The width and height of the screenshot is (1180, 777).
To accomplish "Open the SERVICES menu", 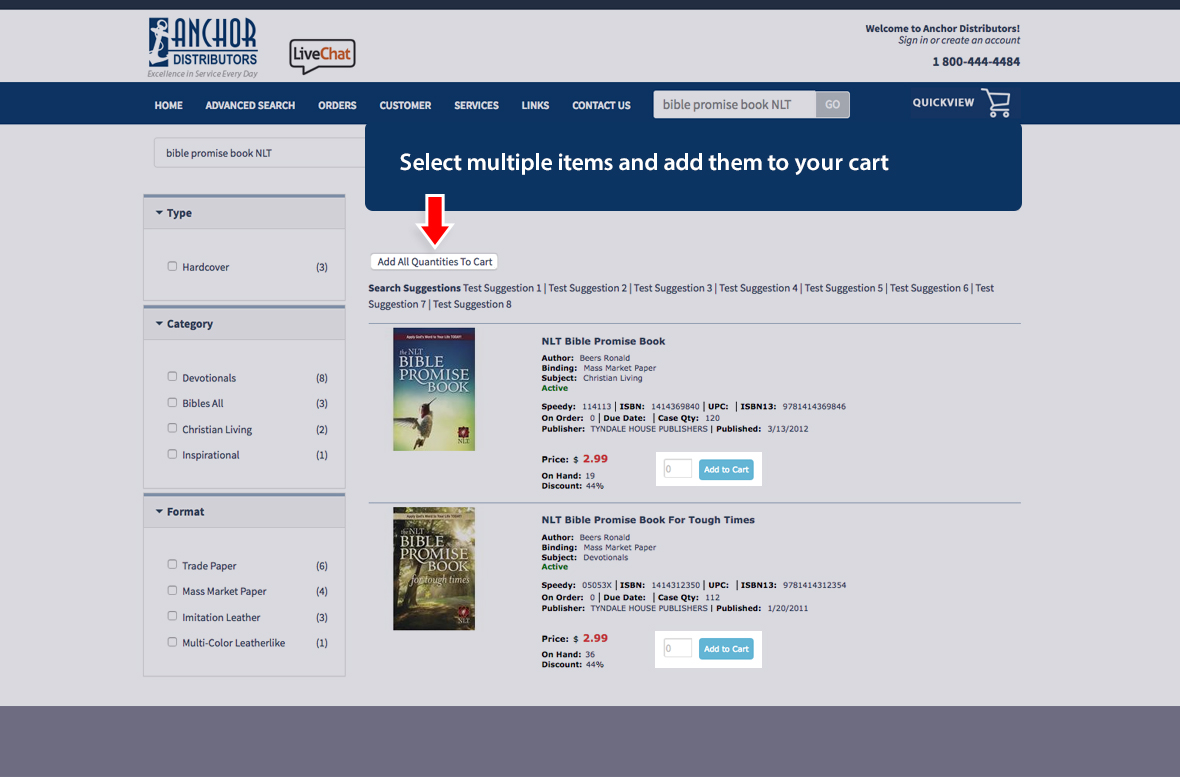I will click(476, 105).
